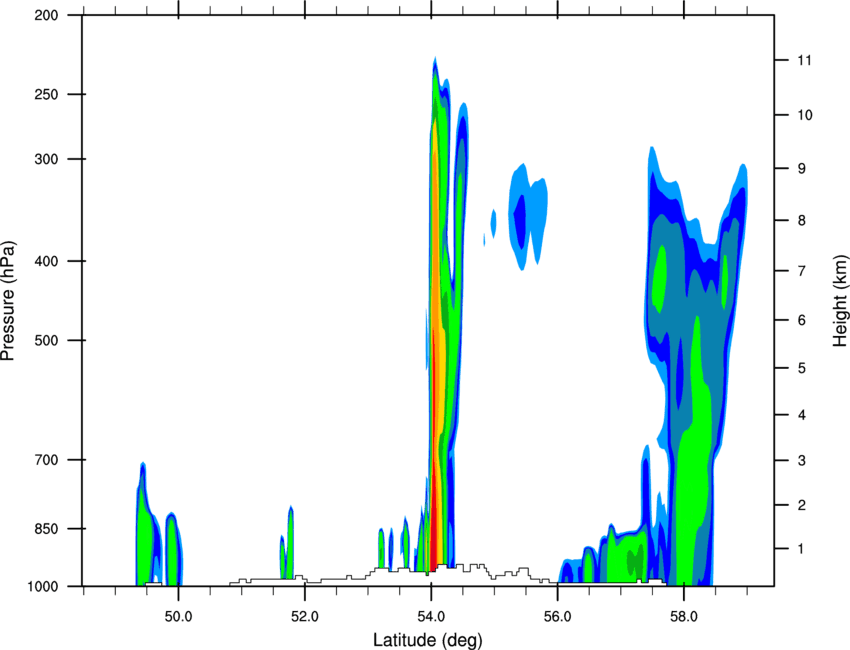This screenshot has height=650, width=850.
Task: Click the 250 pressure tick label
Action: (x=47, y=94)
